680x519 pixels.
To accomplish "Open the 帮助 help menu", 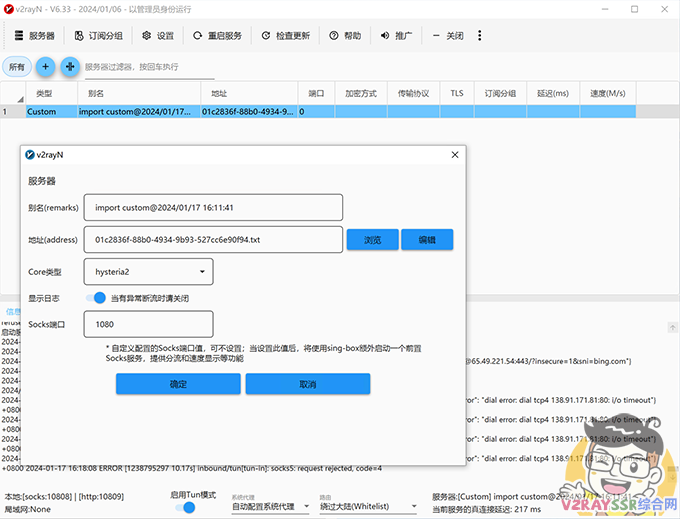I will 346,36.
